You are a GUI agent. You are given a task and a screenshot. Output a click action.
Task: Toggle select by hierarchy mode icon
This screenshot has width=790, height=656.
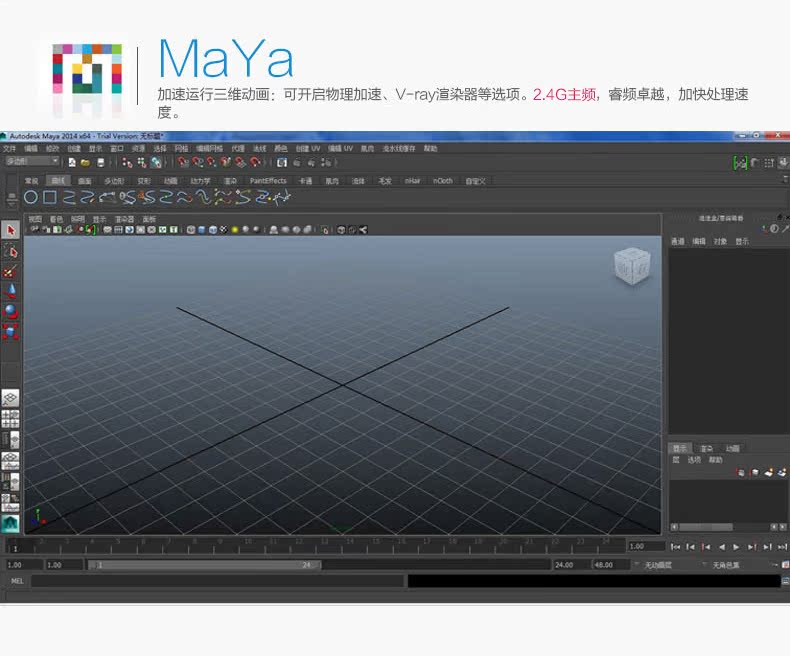pos(127,162)
